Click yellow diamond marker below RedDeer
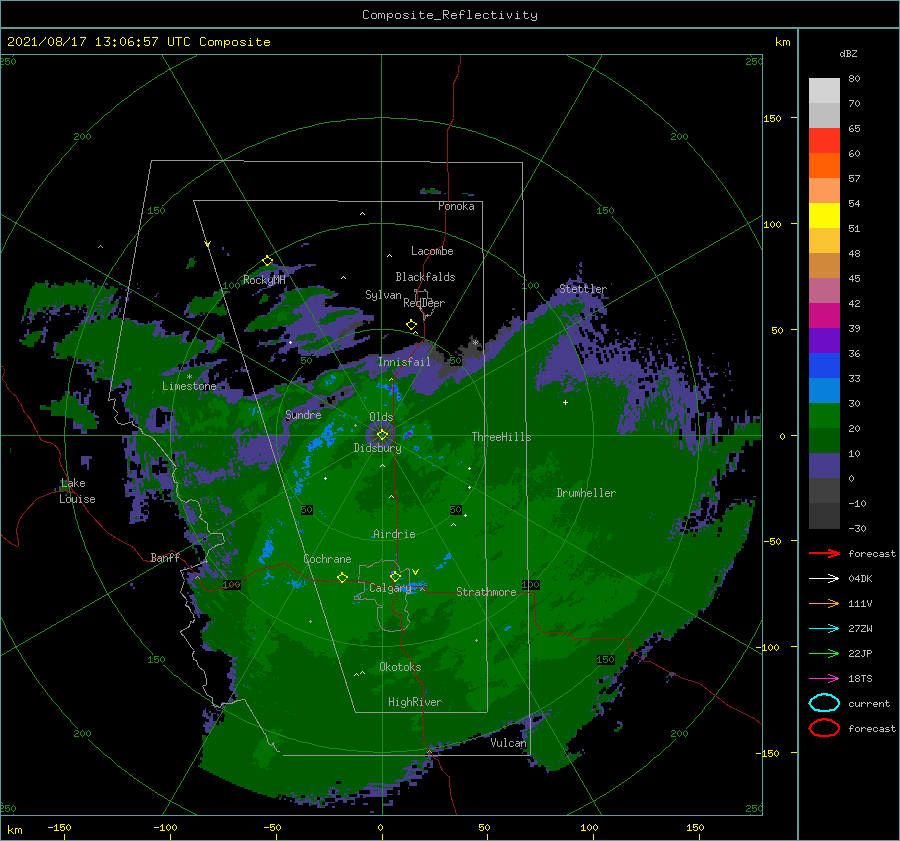 (x=412, y=325)
